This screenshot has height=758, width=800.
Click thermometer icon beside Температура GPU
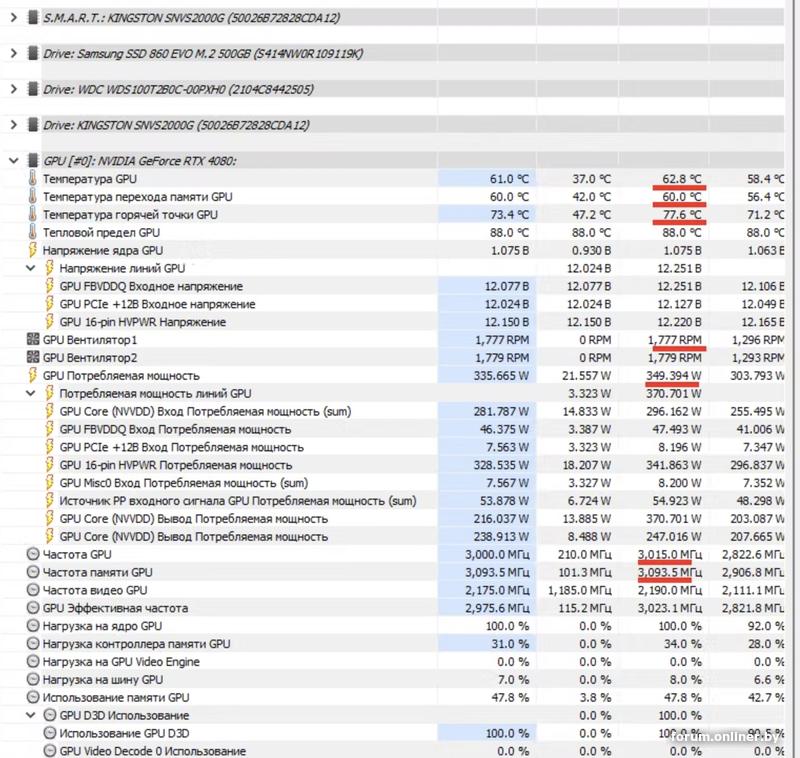pyautogui.click(x=33, y=179)
